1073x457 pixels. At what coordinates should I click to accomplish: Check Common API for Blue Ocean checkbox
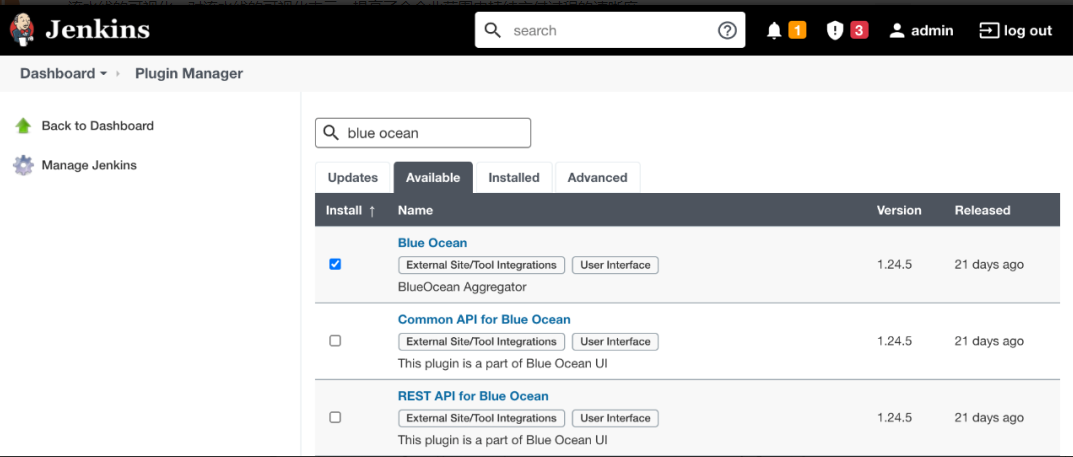[x=335, y=341]
